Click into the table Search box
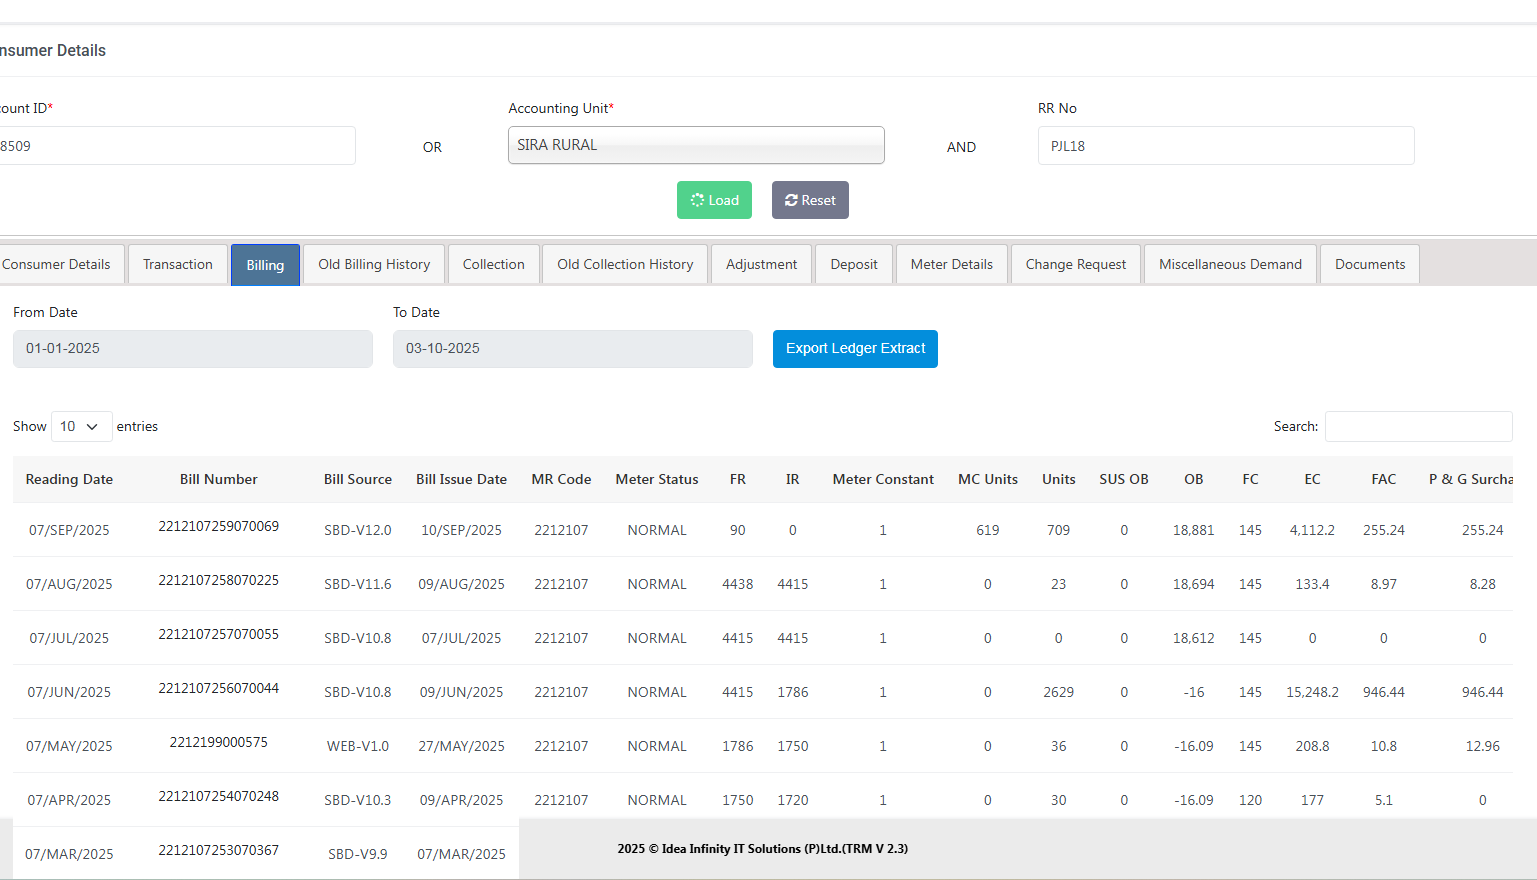 1418,427
